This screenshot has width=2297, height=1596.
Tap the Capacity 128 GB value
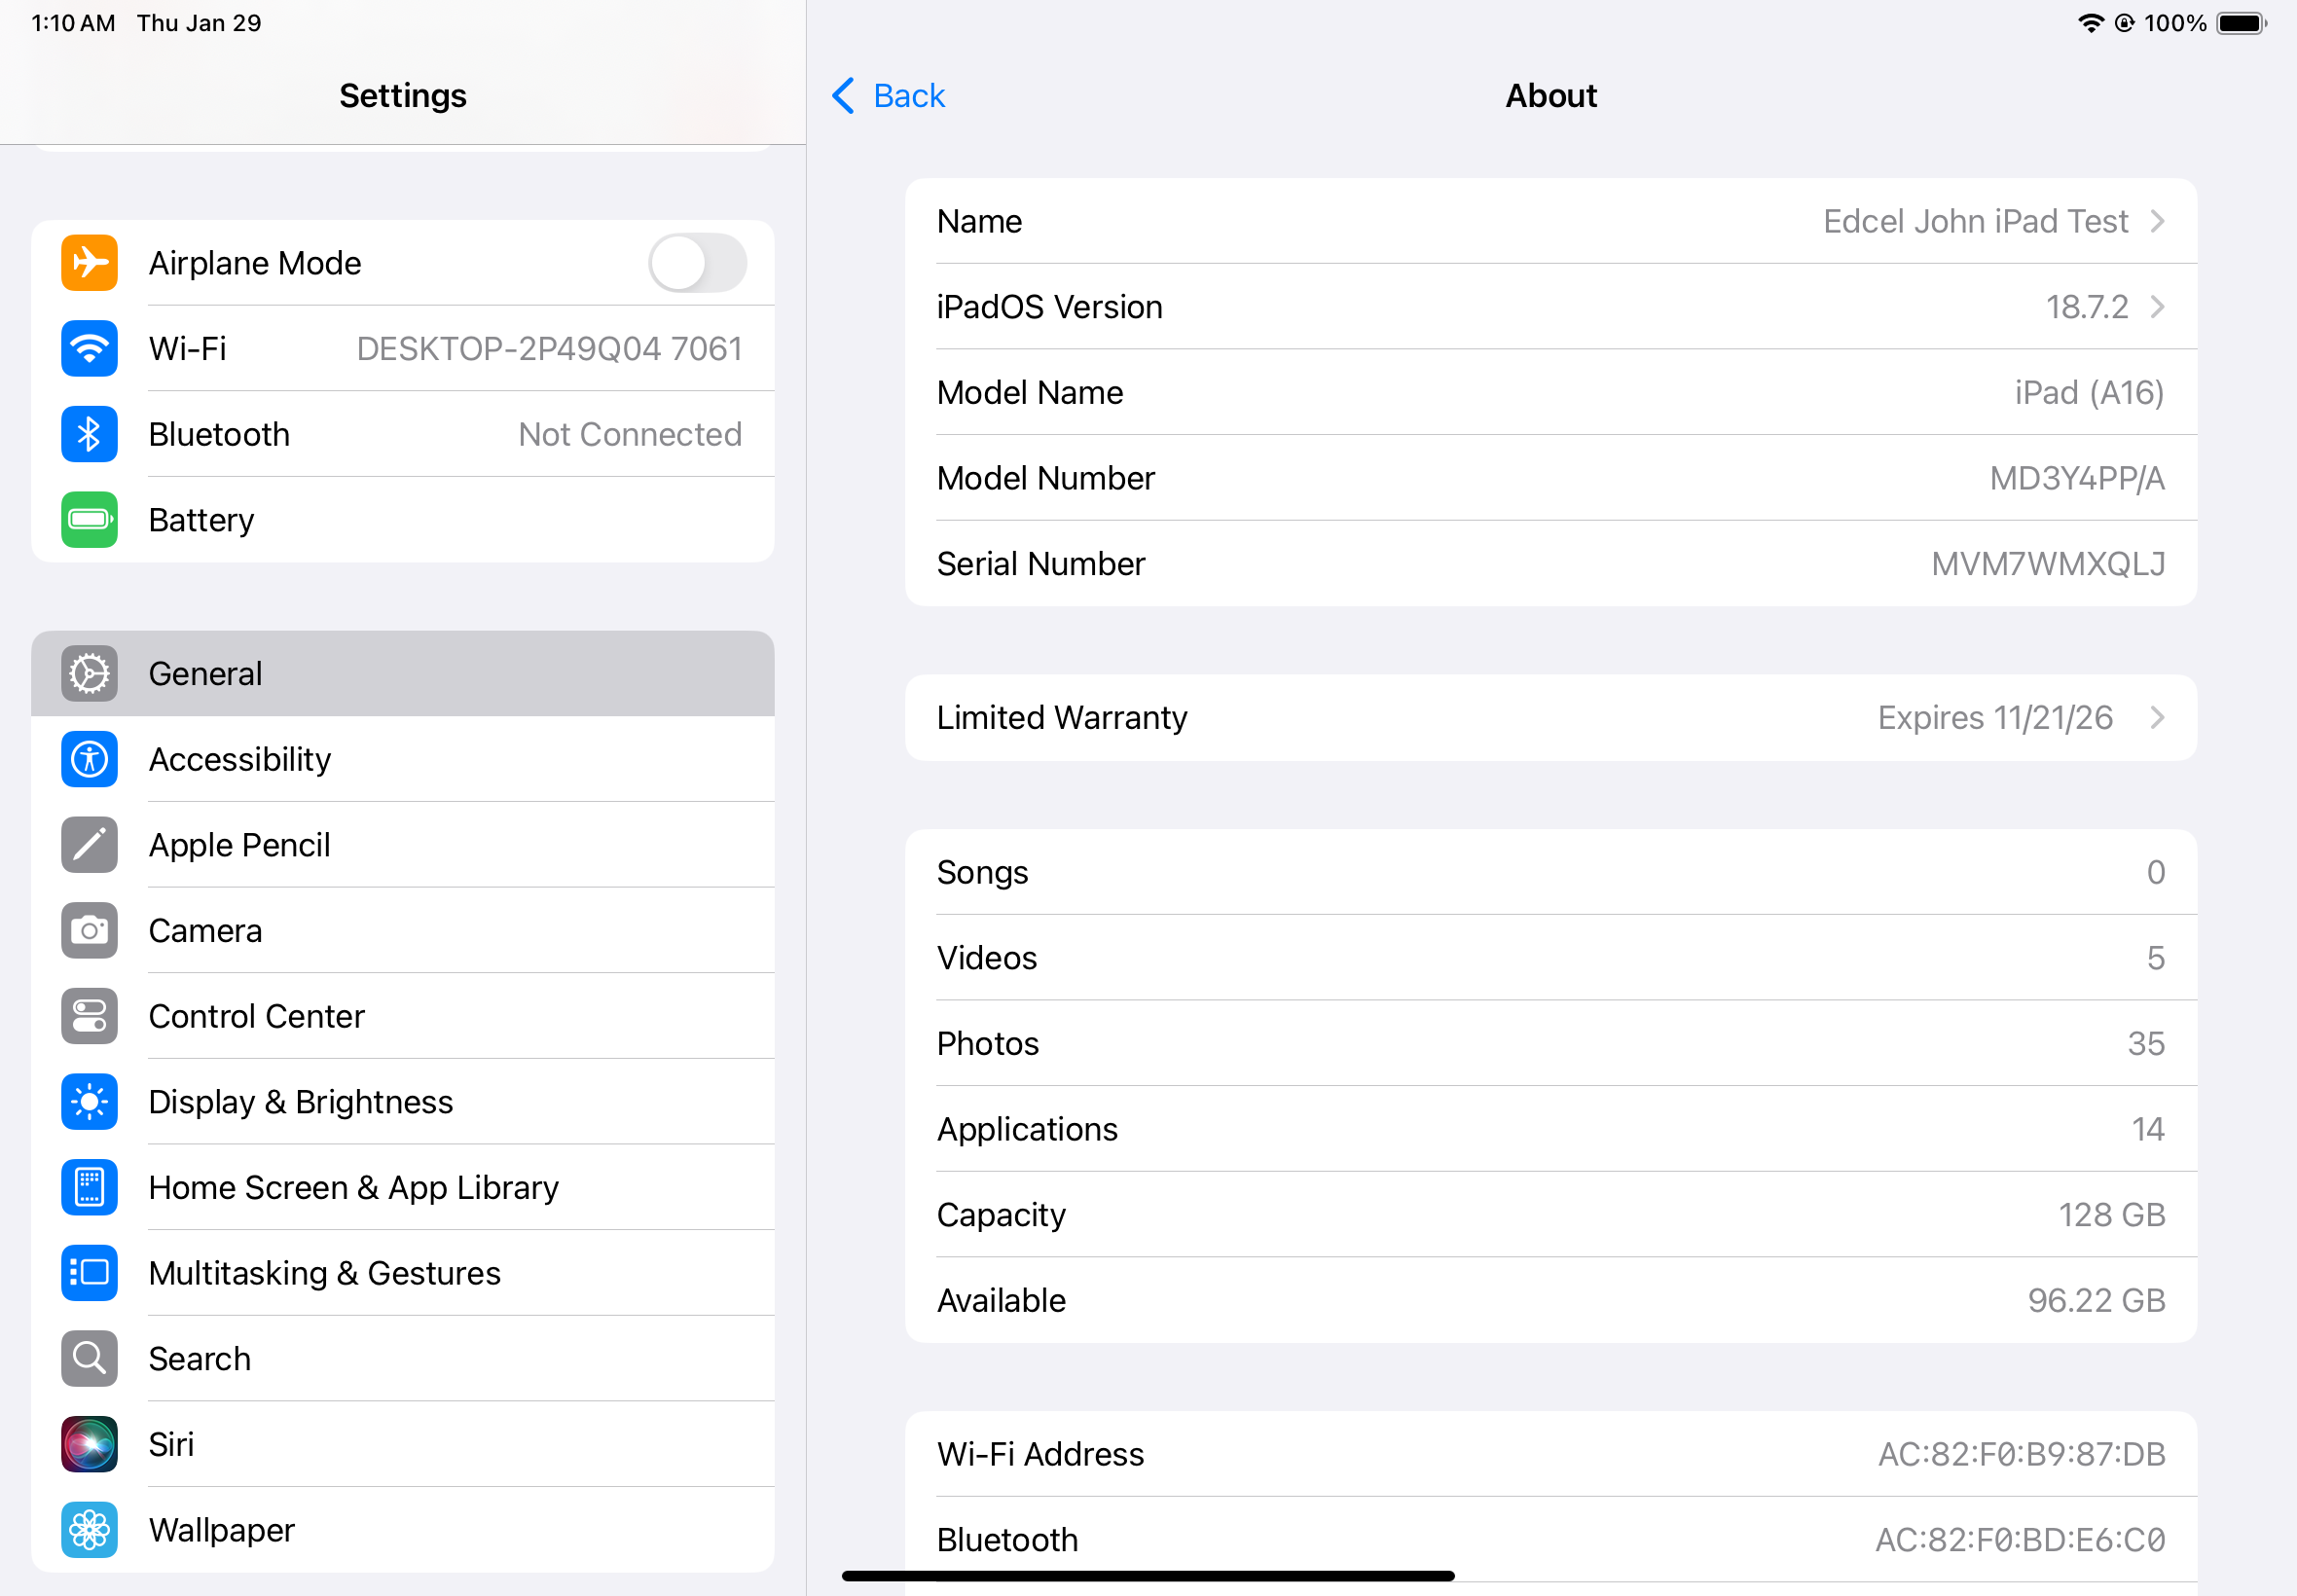pyautogui.click(x=2111, y=1215)
